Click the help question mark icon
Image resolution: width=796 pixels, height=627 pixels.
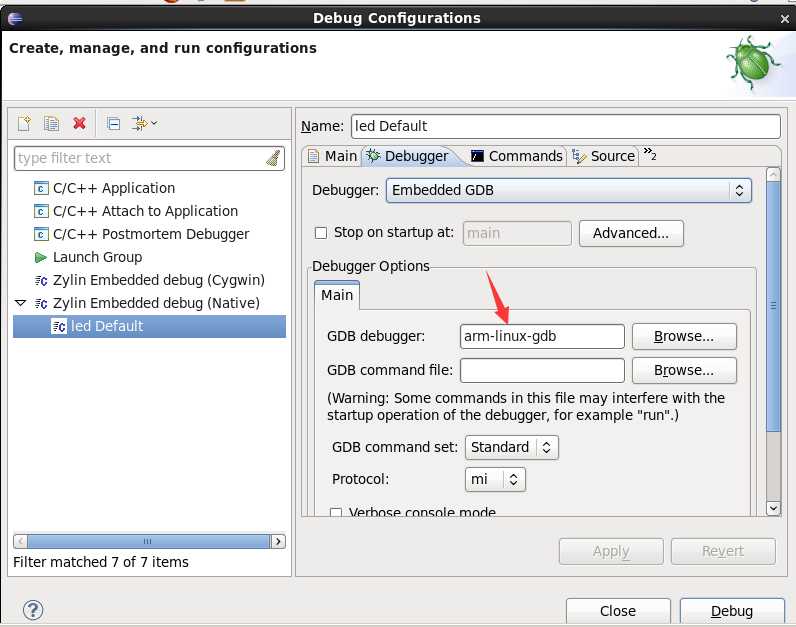point(33,610)
